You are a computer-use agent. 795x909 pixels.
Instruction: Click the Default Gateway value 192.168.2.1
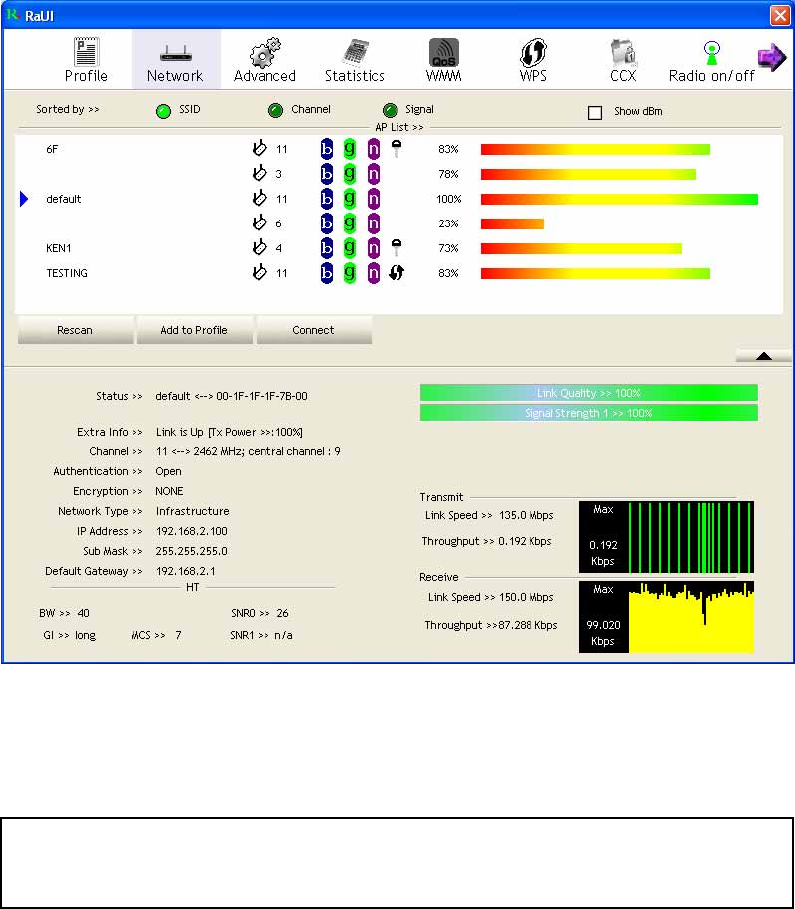(x=186, y=571)
